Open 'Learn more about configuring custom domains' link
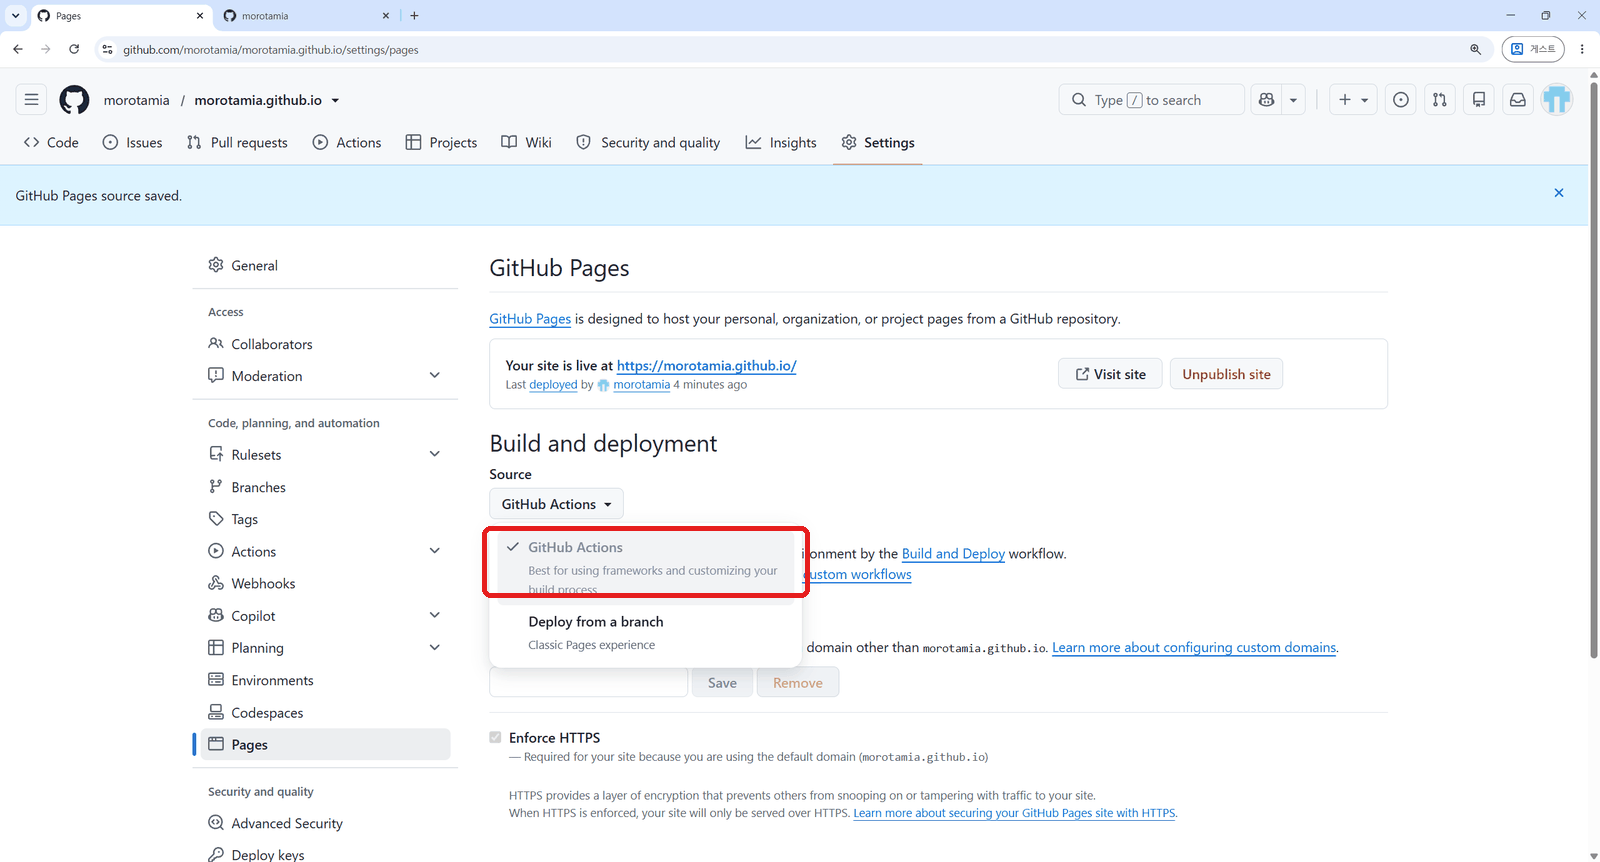This screenshot has width=1600, height=862. pyautogui.click(x=1194, y=648)
